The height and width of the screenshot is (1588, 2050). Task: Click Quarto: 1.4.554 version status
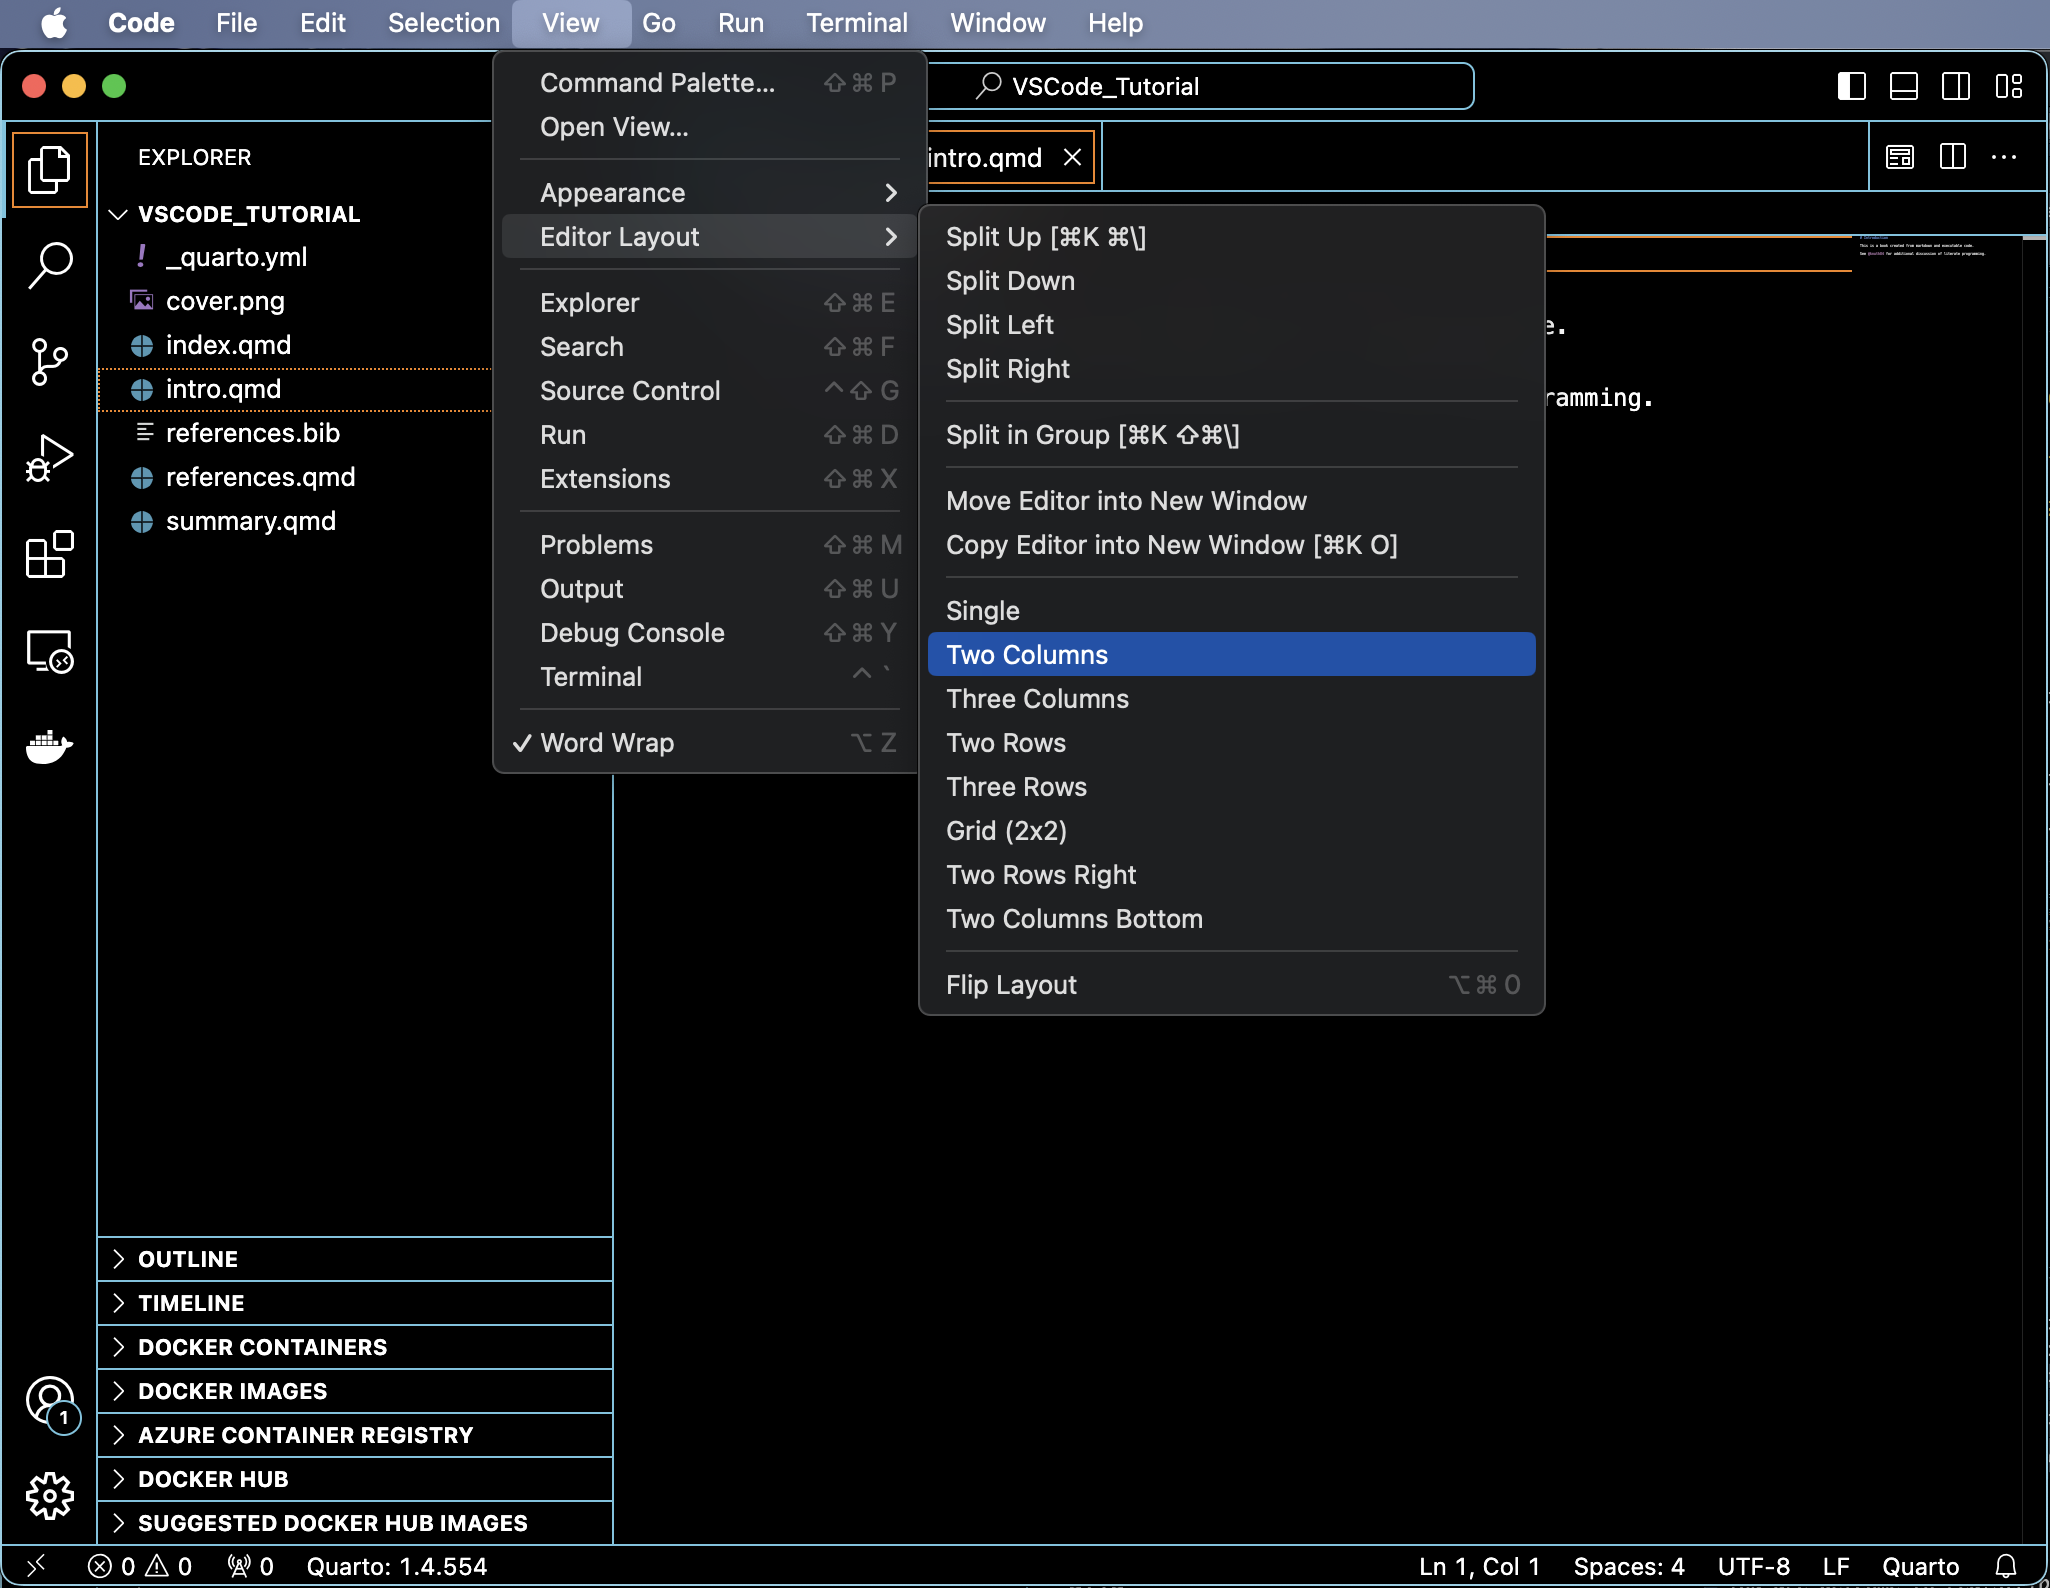click(396, 1566)
